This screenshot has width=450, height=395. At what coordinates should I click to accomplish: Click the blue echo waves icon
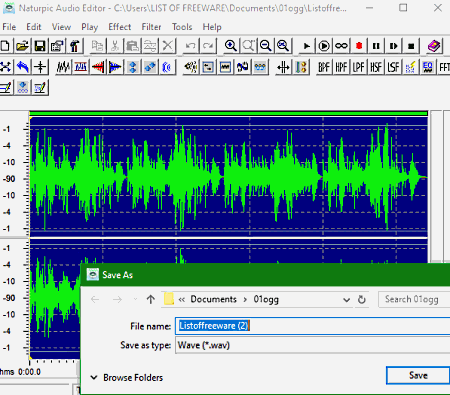[168, 67]
